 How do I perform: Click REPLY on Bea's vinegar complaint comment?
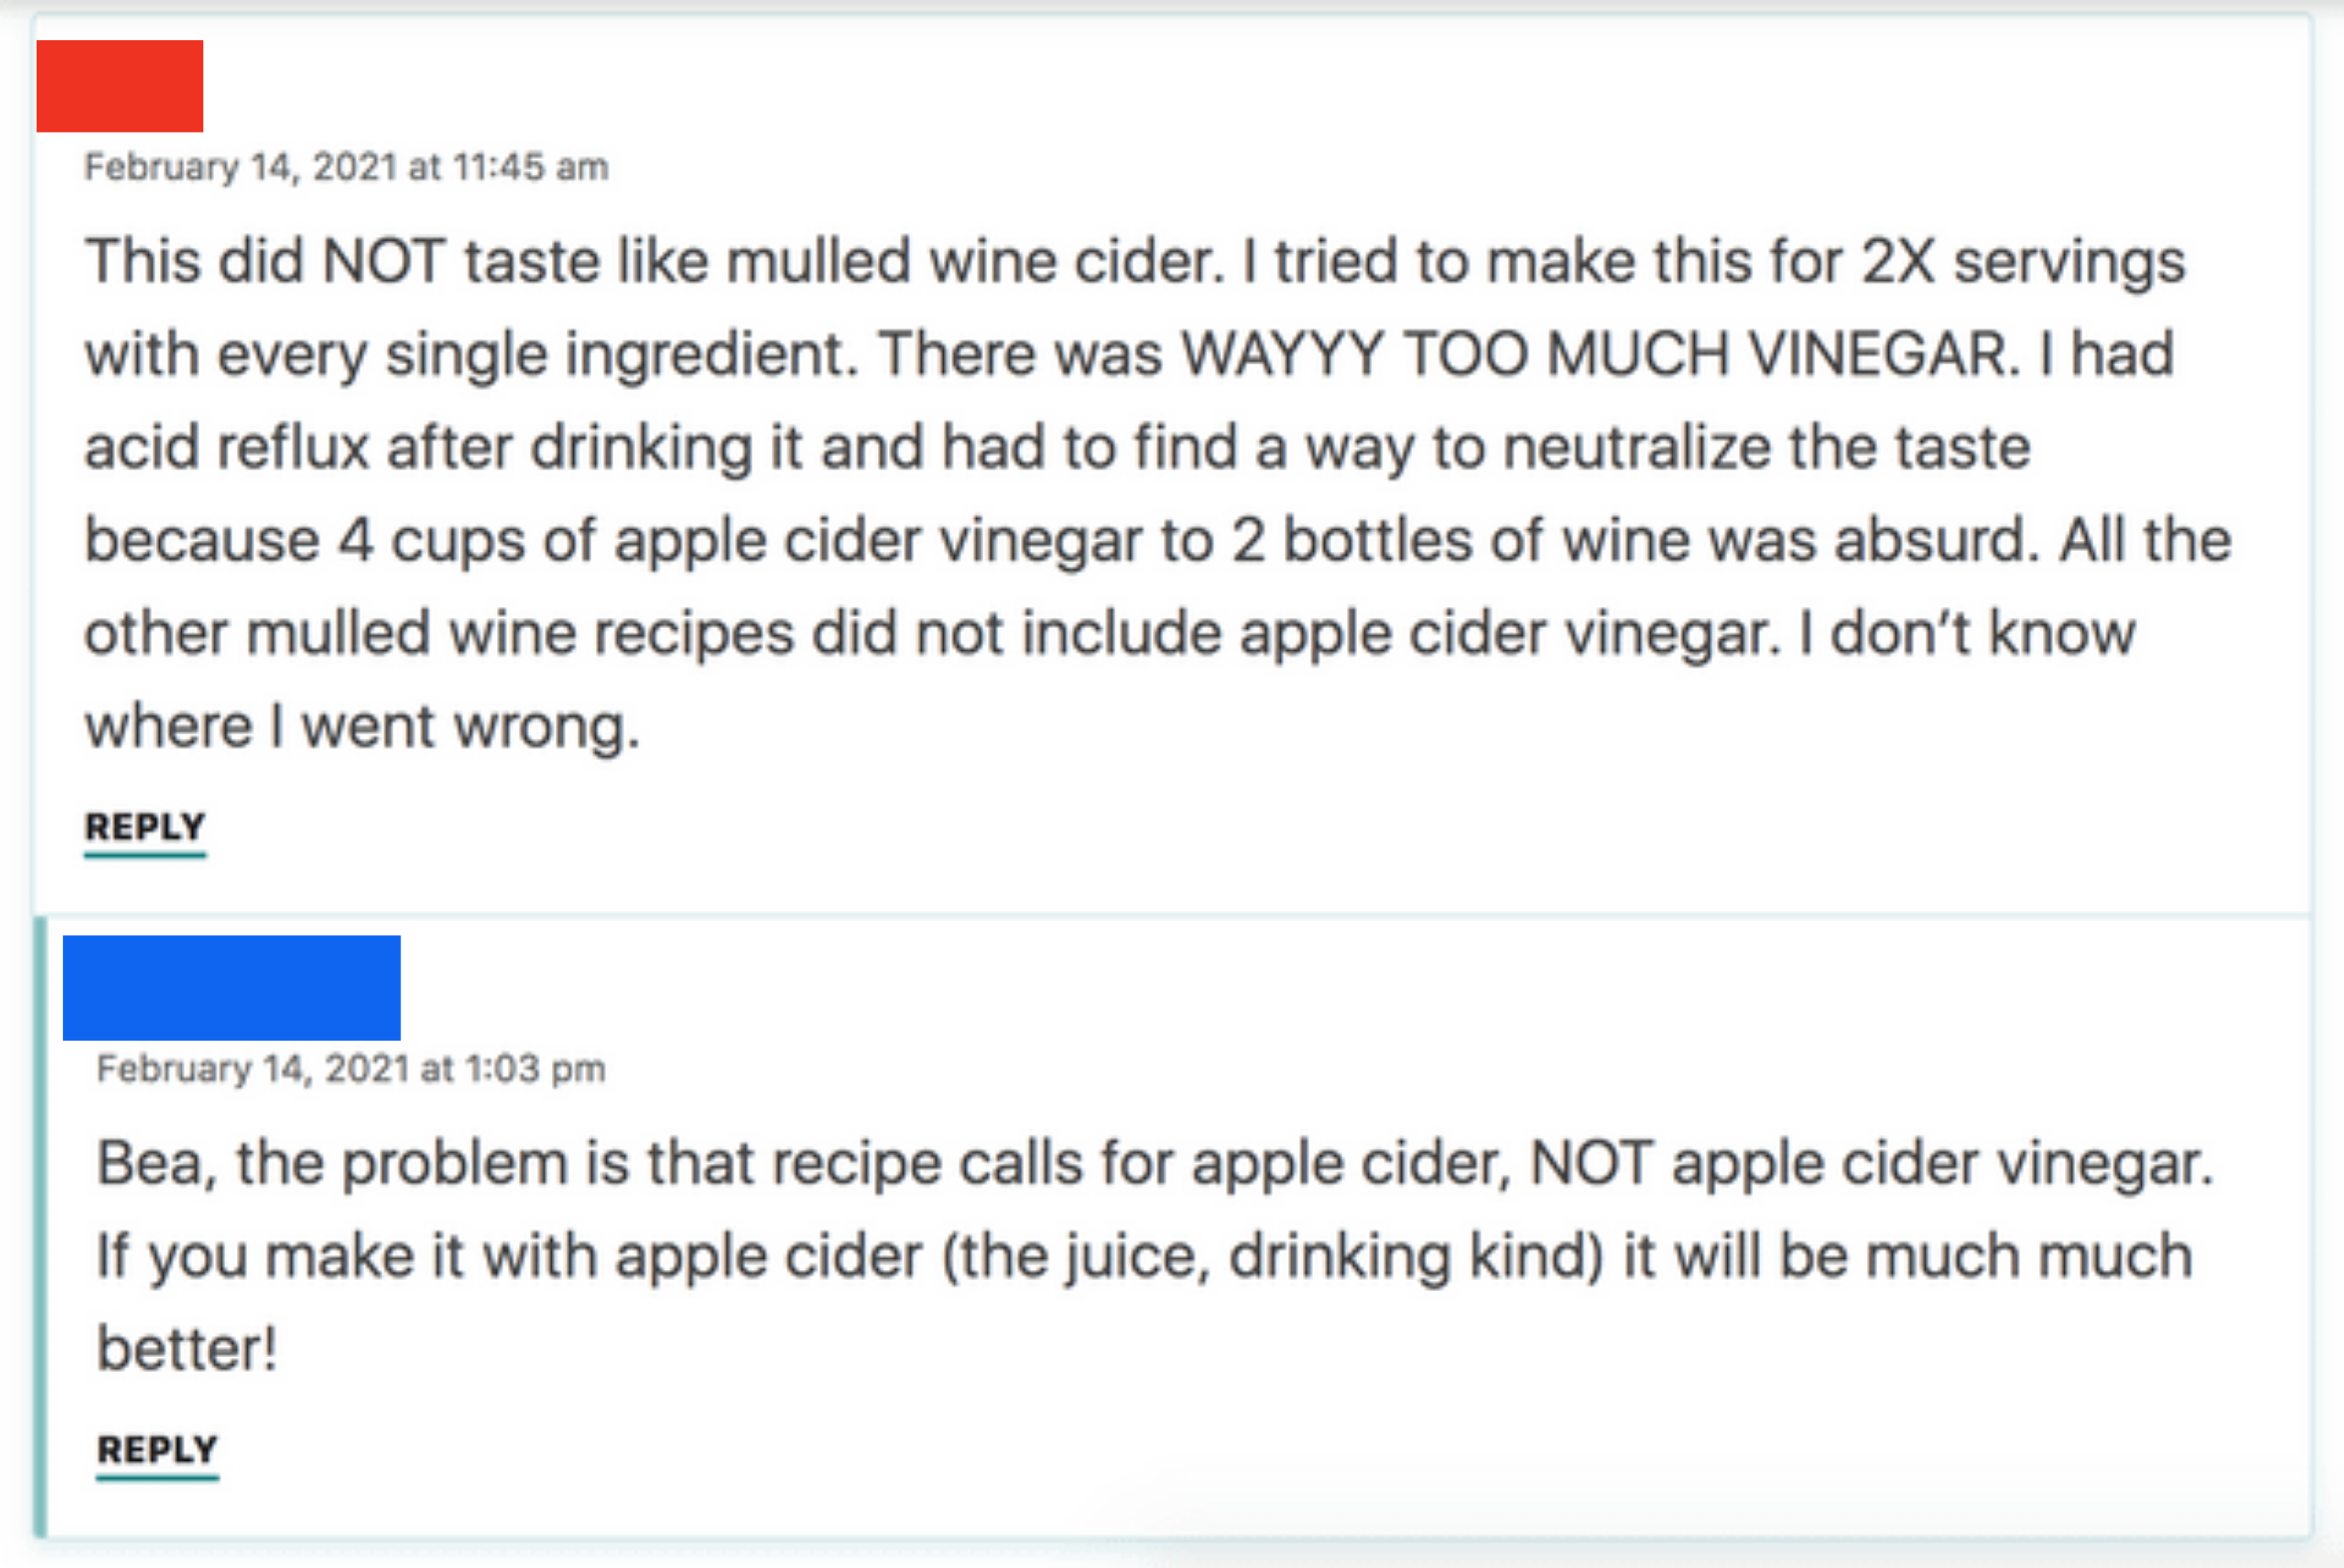pyautogui.click(x=144, y=826)
